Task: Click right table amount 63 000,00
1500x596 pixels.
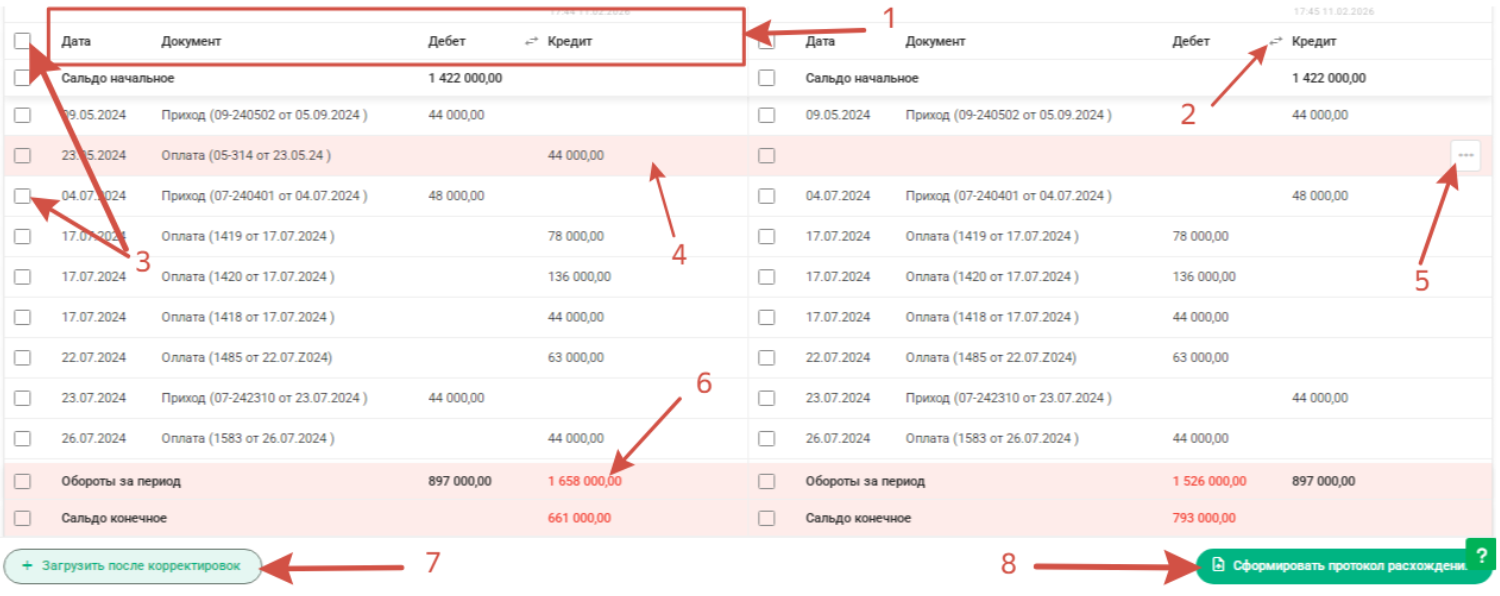Action: click(1200, 357)
